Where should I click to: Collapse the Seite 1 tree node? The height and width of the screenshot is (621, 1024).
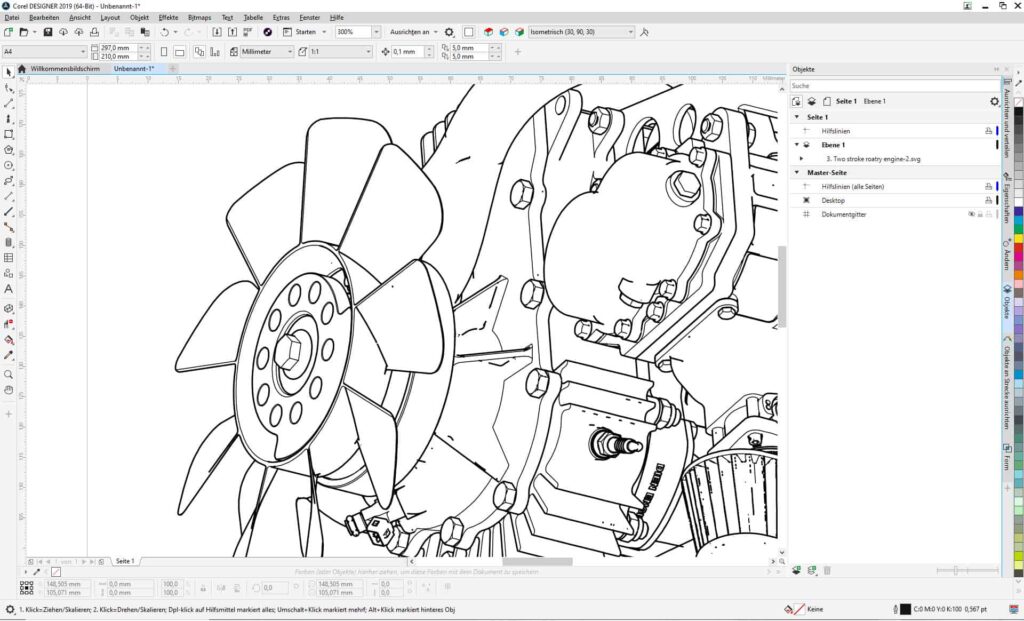pyautogui.click(x=797, y=117)
